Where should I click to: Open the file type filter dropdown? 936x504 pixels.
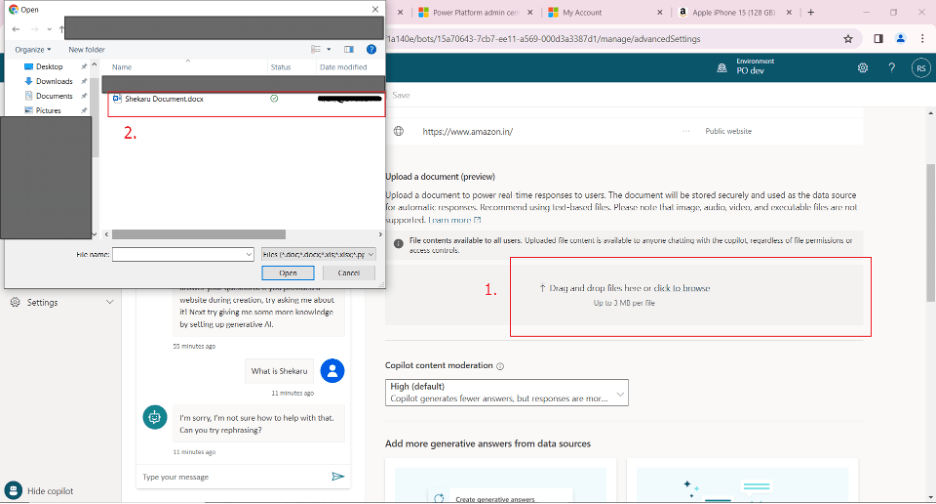318,255
